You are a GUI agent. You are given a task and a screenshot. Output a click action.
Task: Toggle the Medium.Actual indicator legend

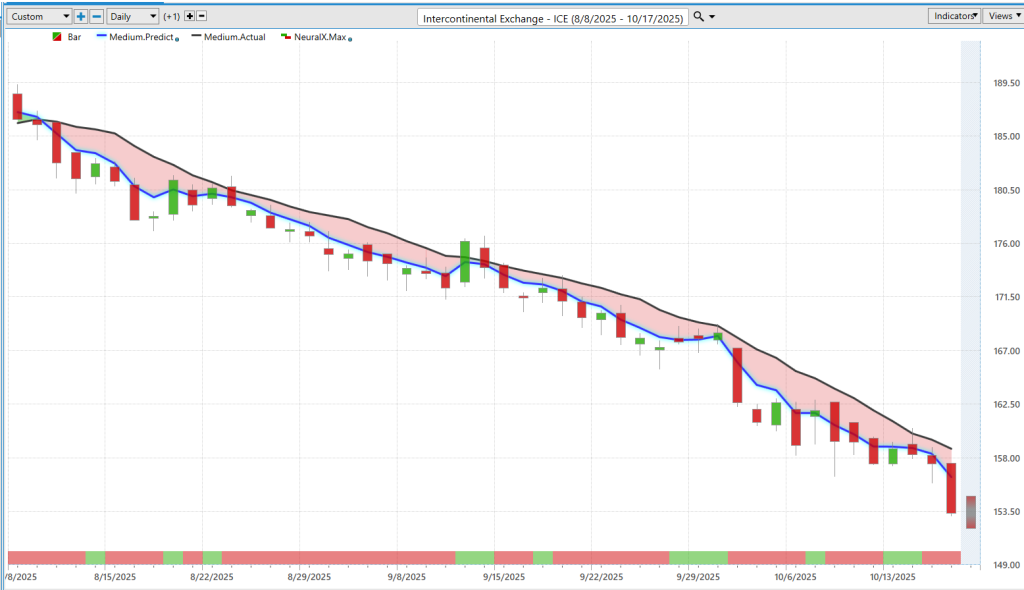pos(238,37)
